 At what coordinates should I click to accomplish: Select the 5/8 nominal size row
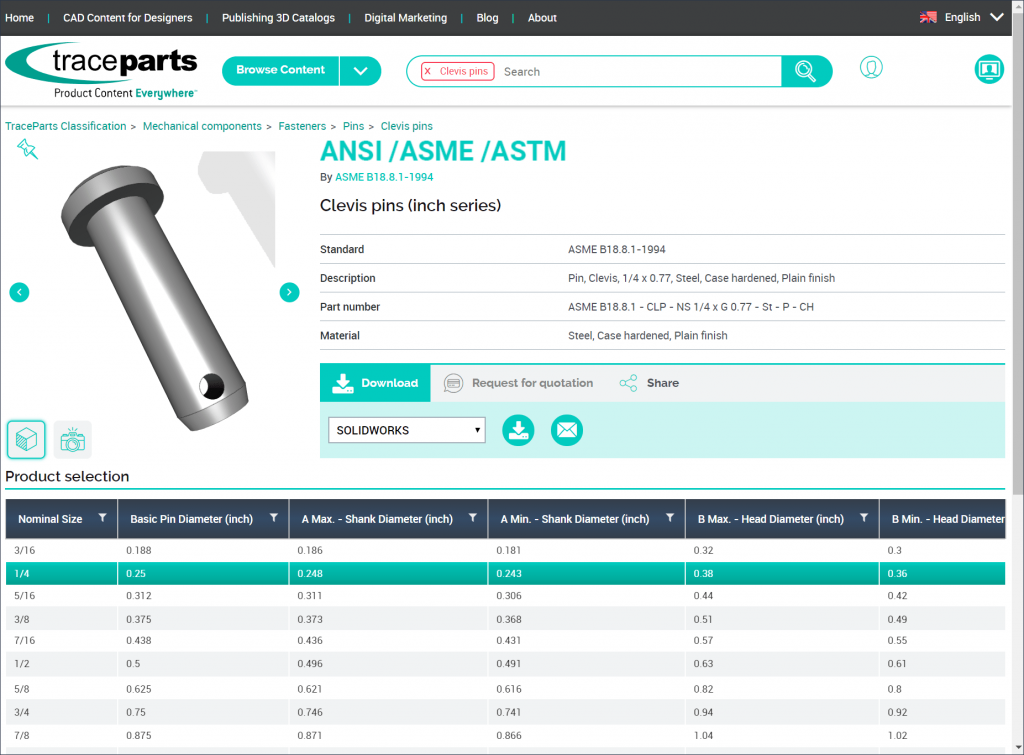tap(505, 688)
